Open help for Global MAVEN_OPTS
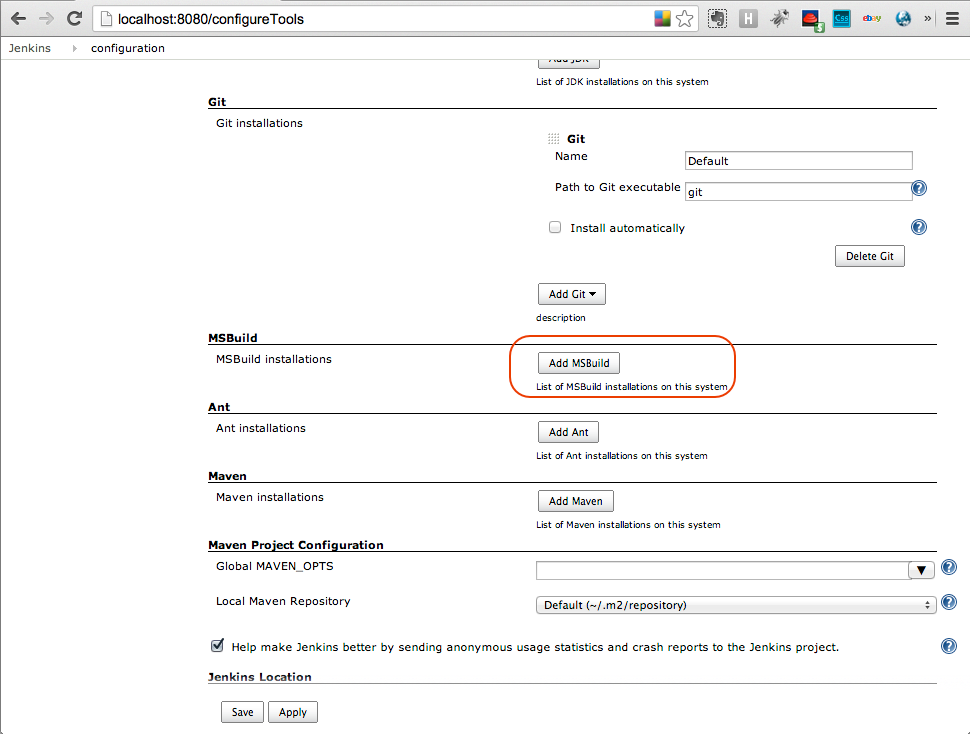Image resolution: width=970 pixels, height=734 pixels. tap(948, 567)
